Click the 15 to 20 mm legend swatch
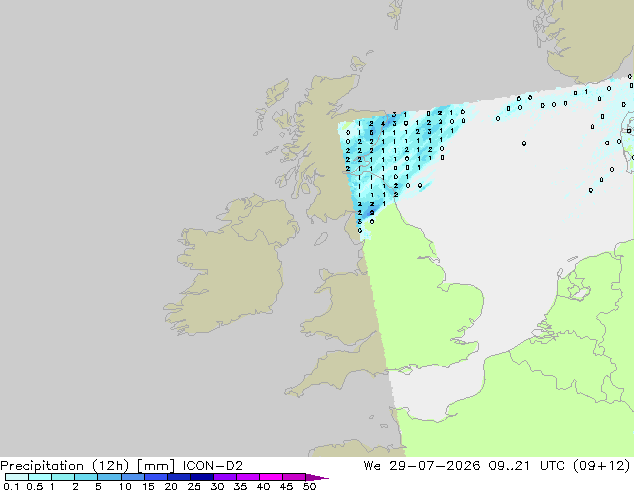634x490 pixels. point(156,477)
